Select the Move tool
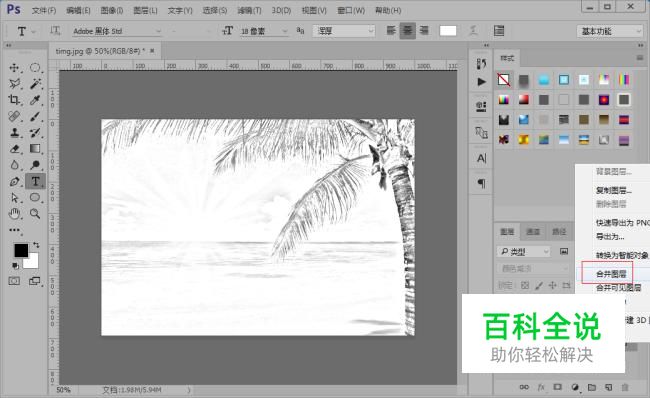 15,68
